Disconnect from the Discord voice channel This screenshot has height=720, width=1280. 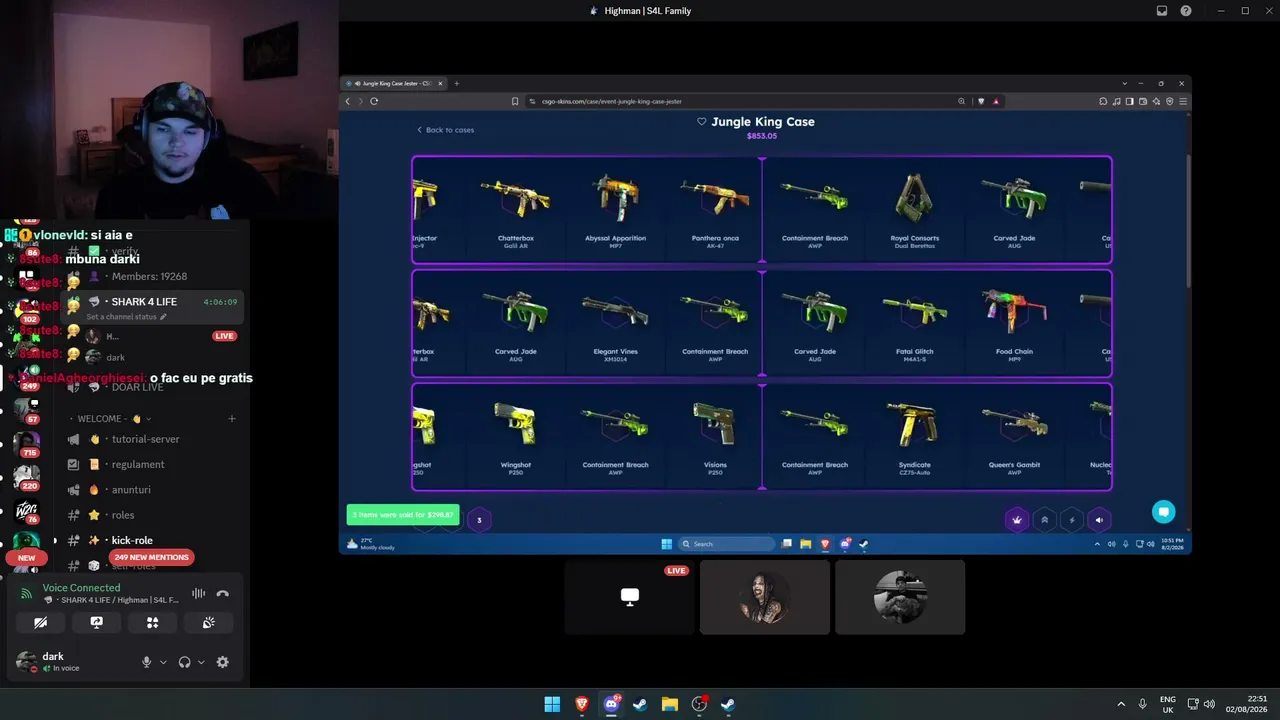[x=222, y=593]
